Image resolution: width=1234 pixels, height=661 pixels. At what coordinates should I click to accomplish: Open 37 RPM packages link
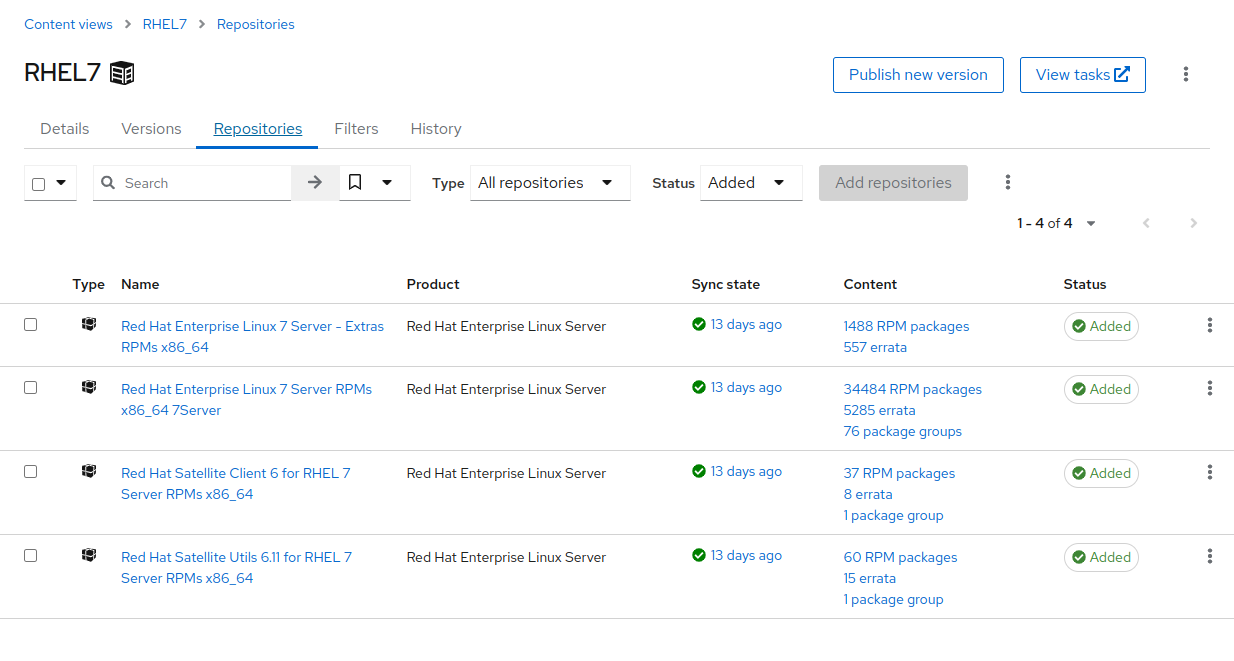[x=900, y=473]
